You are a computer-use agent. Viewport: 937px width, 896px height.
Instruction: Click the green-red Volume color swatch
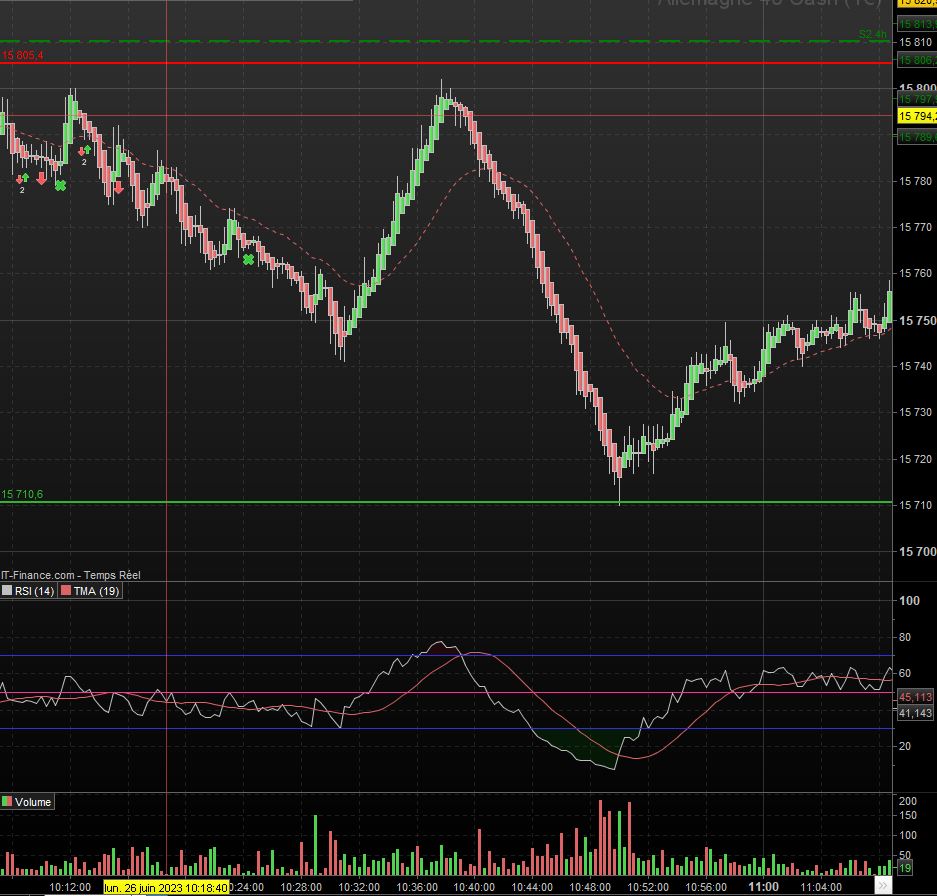tap(7, 802)
